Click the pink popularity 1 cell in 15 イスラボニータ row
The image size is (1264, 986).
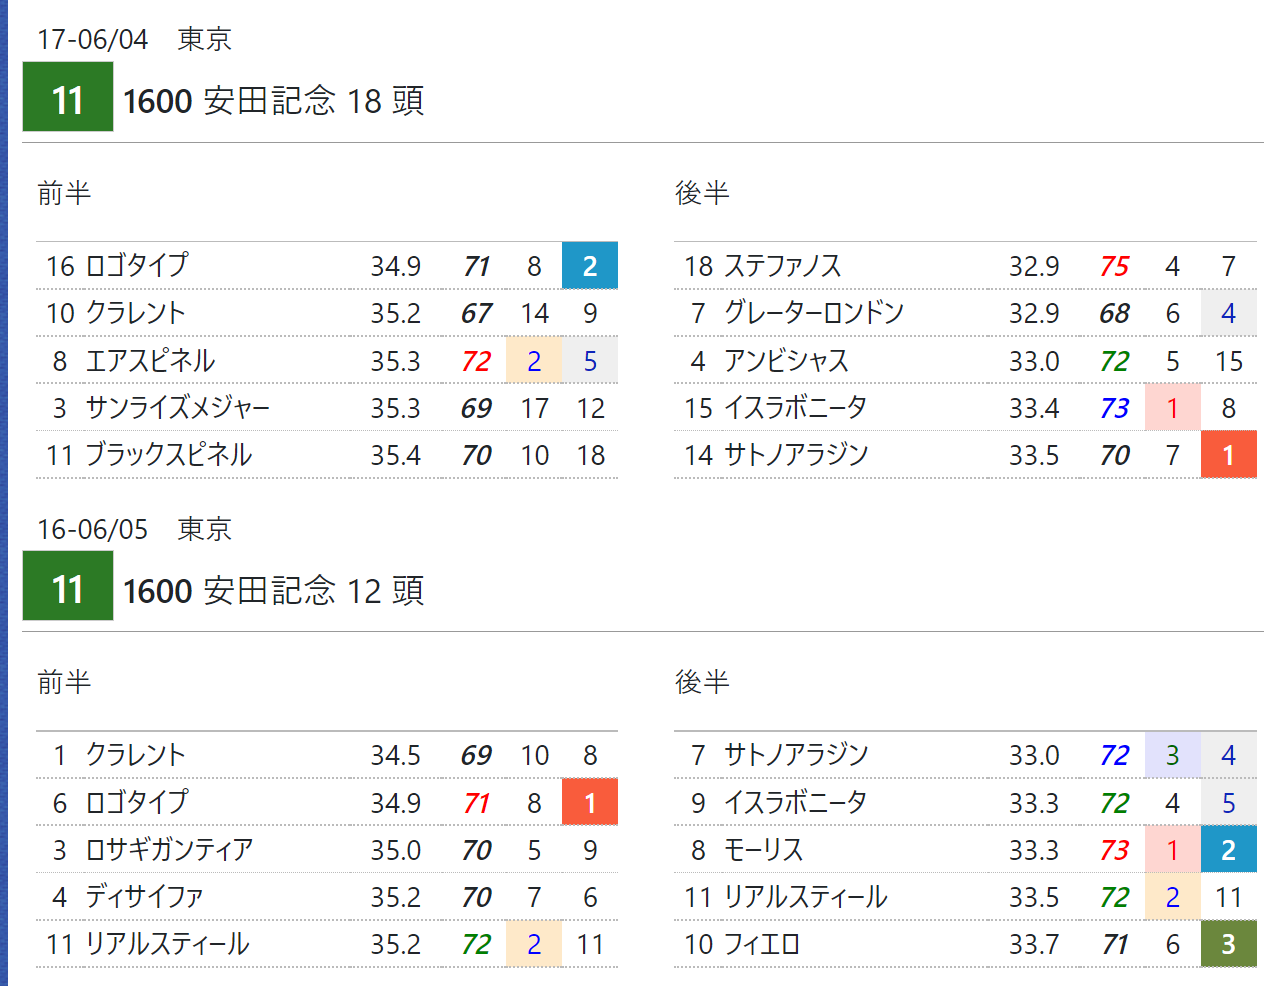(x=1172, y=408)
